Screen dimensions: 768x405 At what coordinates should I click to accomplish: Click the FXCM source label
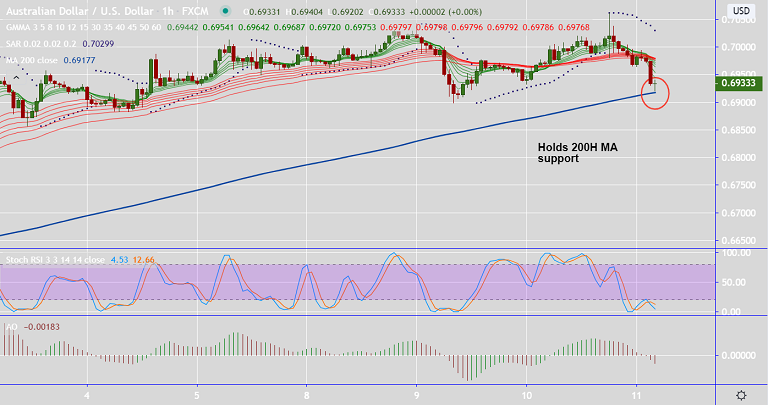(195, 11)
